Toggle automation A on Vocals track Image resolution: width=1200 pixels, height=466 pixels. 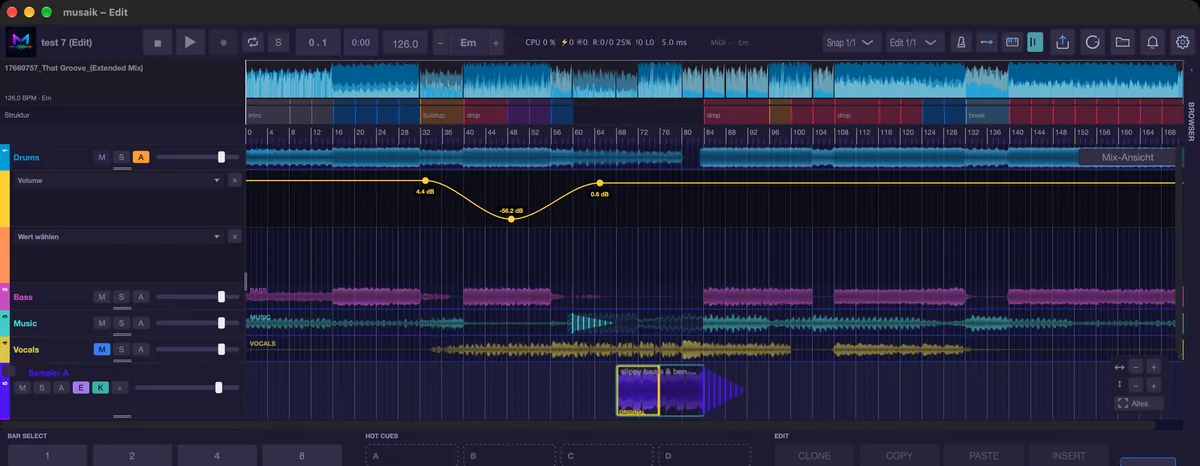(x=141, y=349)
